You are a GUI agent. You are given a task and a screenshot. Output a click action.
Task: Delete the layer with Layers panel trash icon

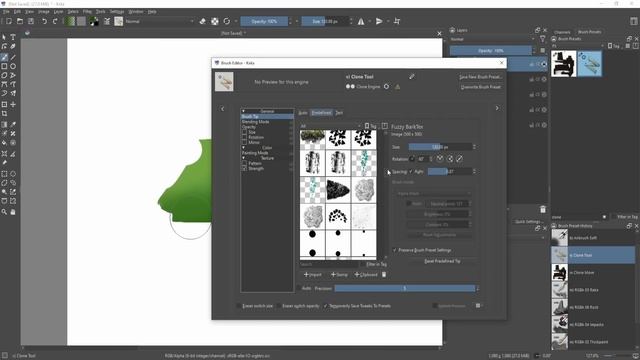point(542,209)
